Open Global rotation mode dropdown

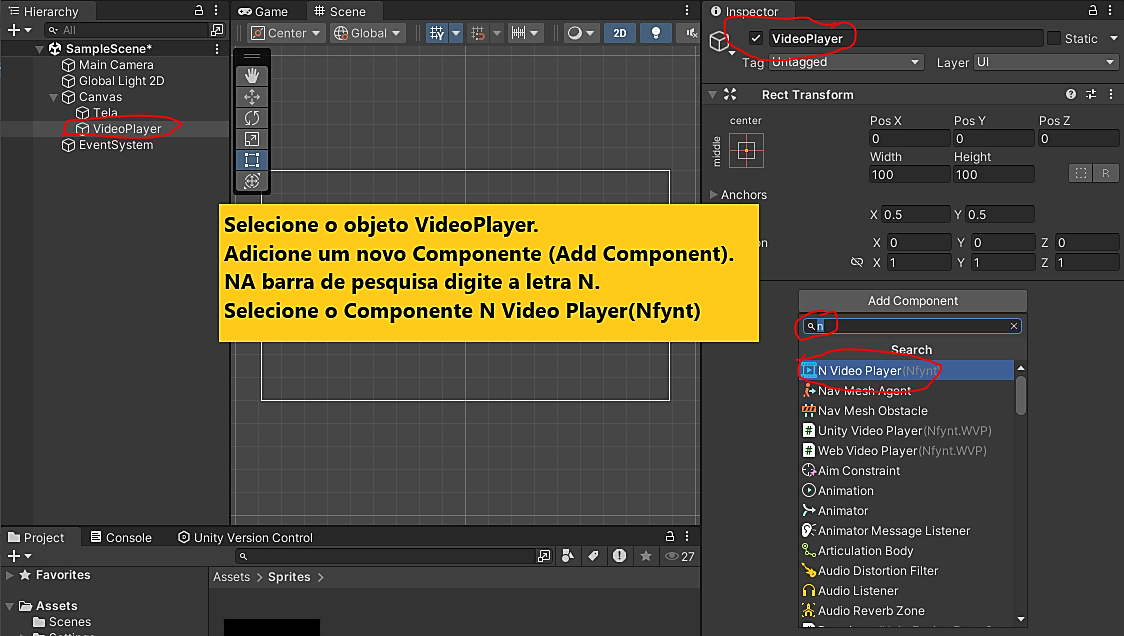pos(368,33)
